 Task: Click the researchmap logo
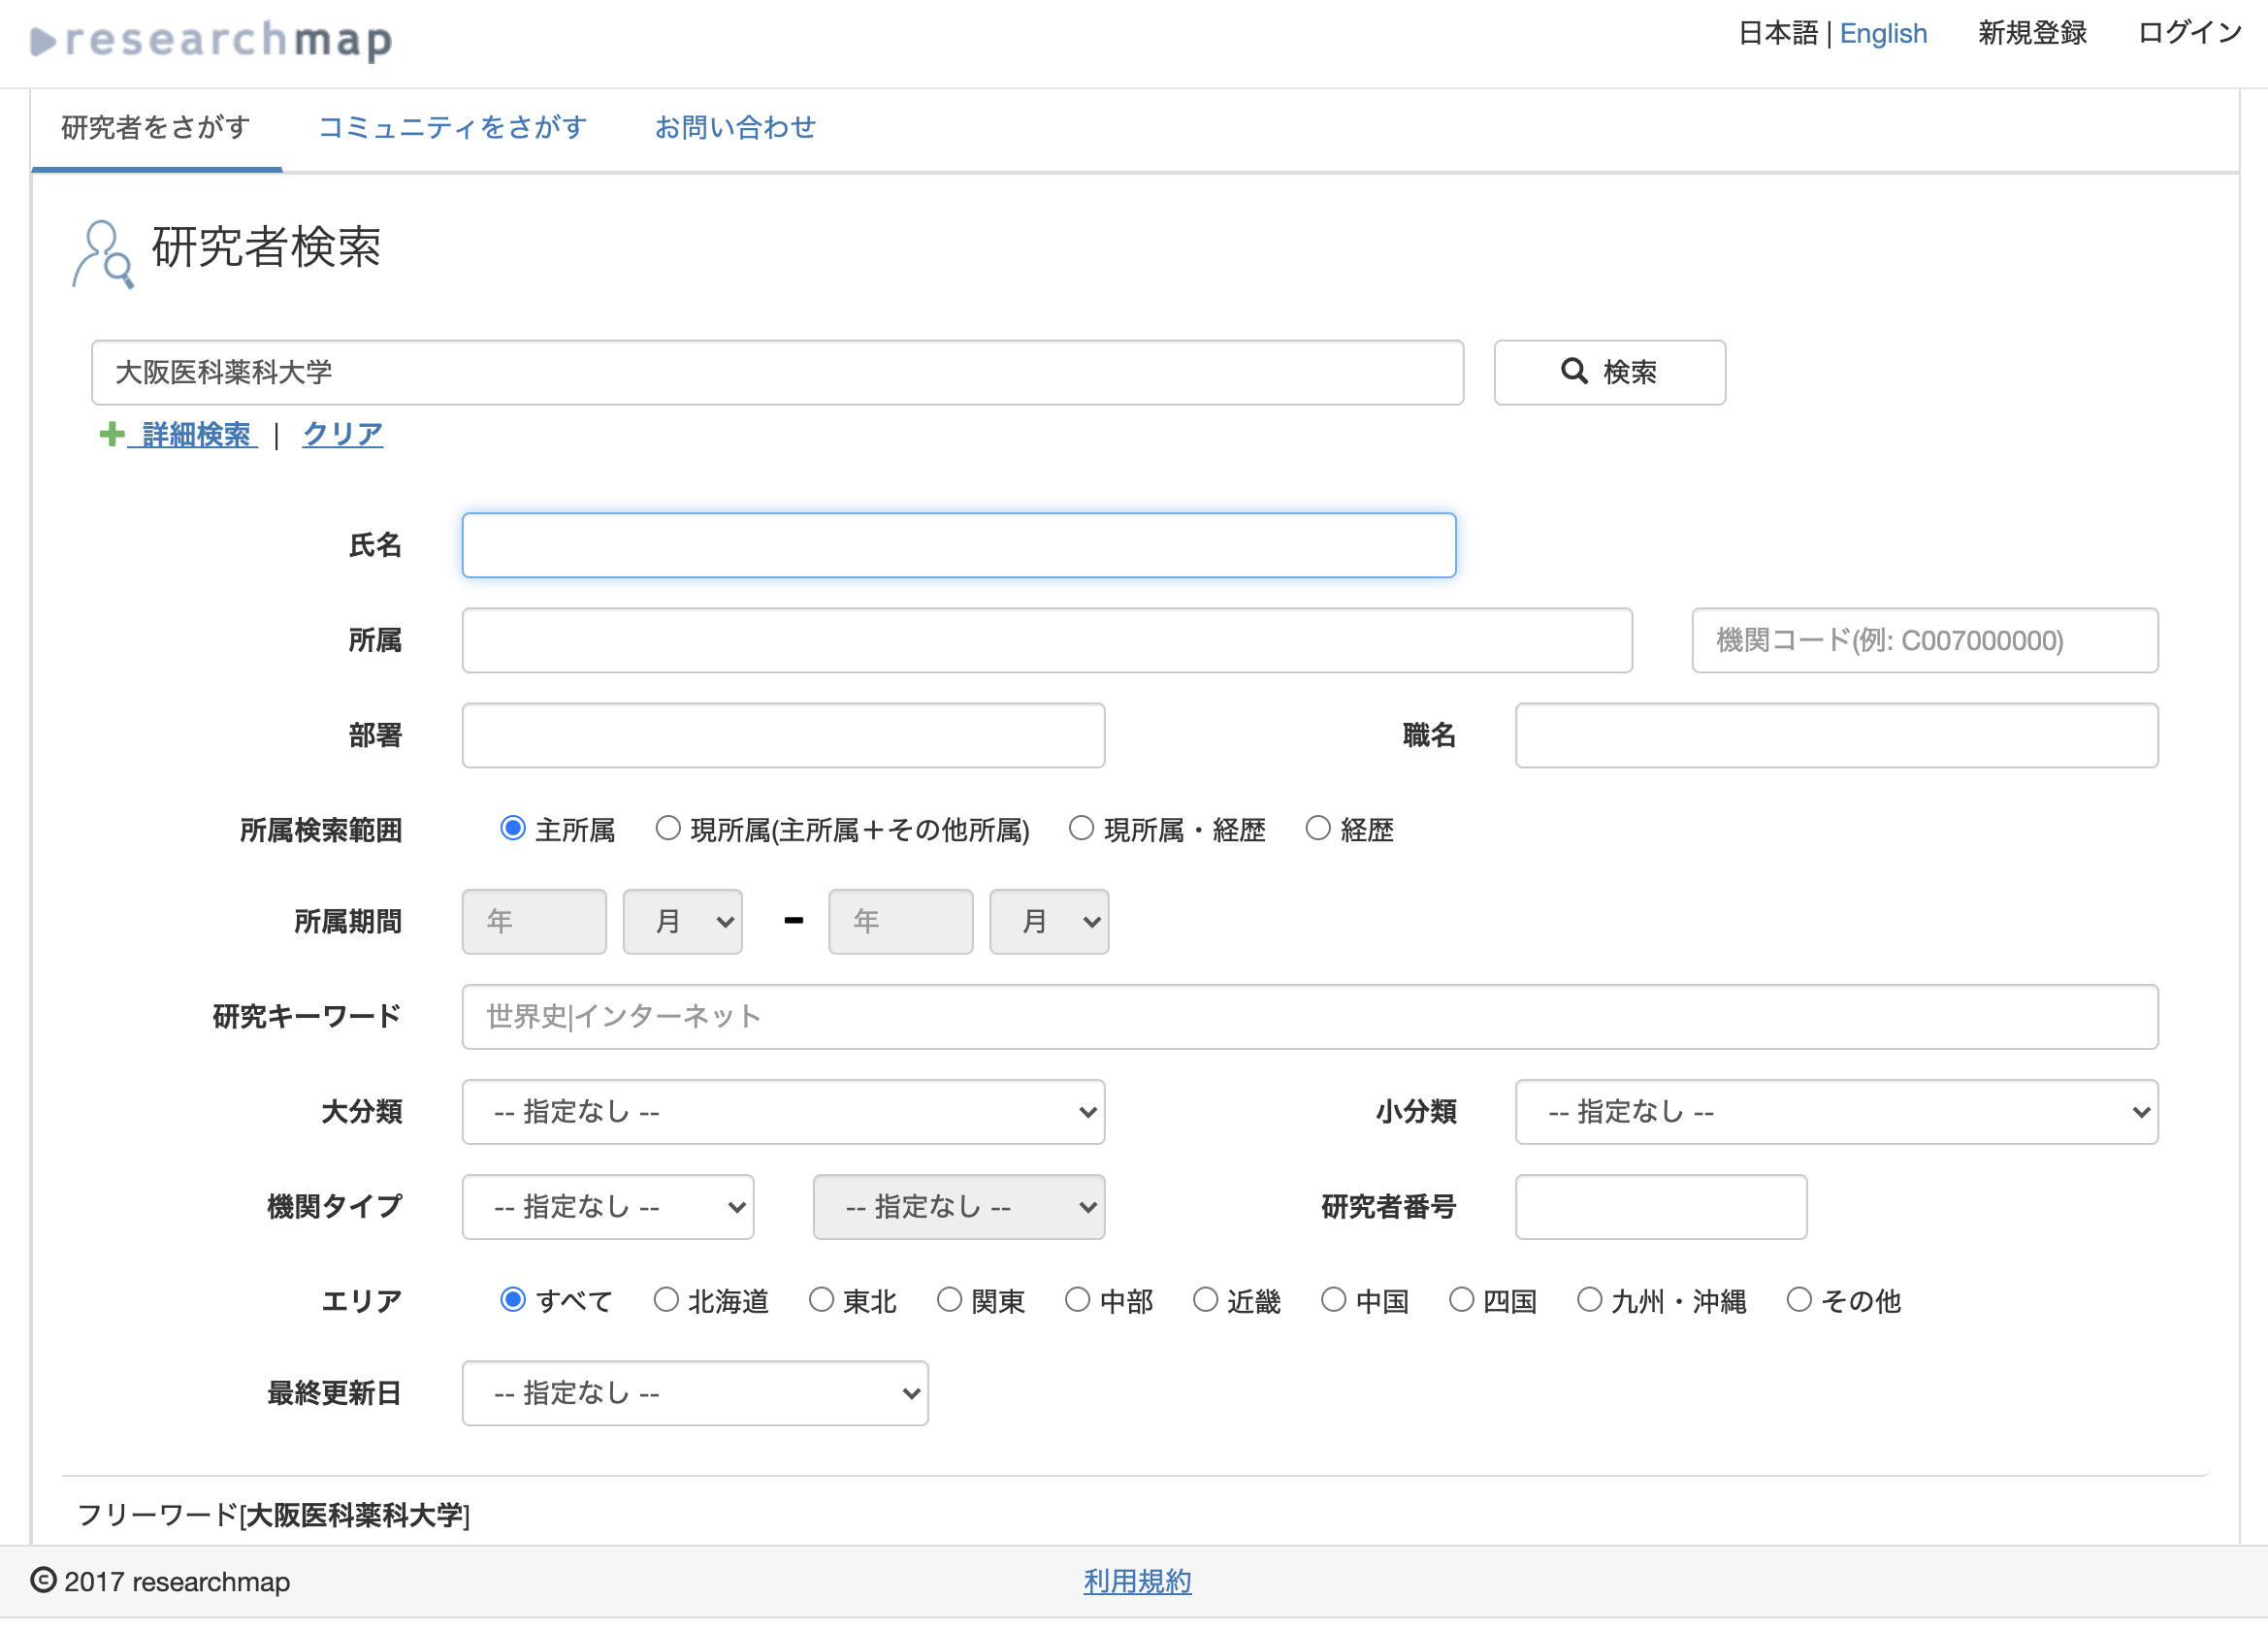[x=211, y=40]
